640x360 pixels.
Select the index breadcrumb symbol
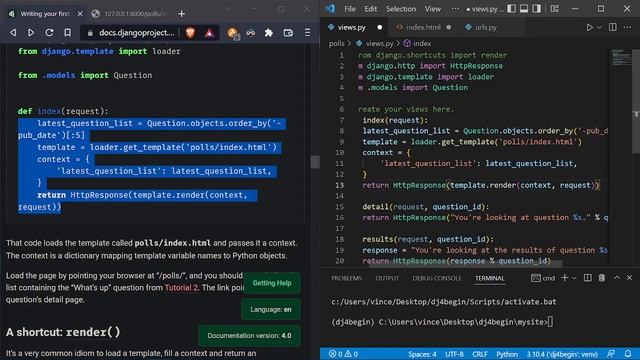(418, 43)
